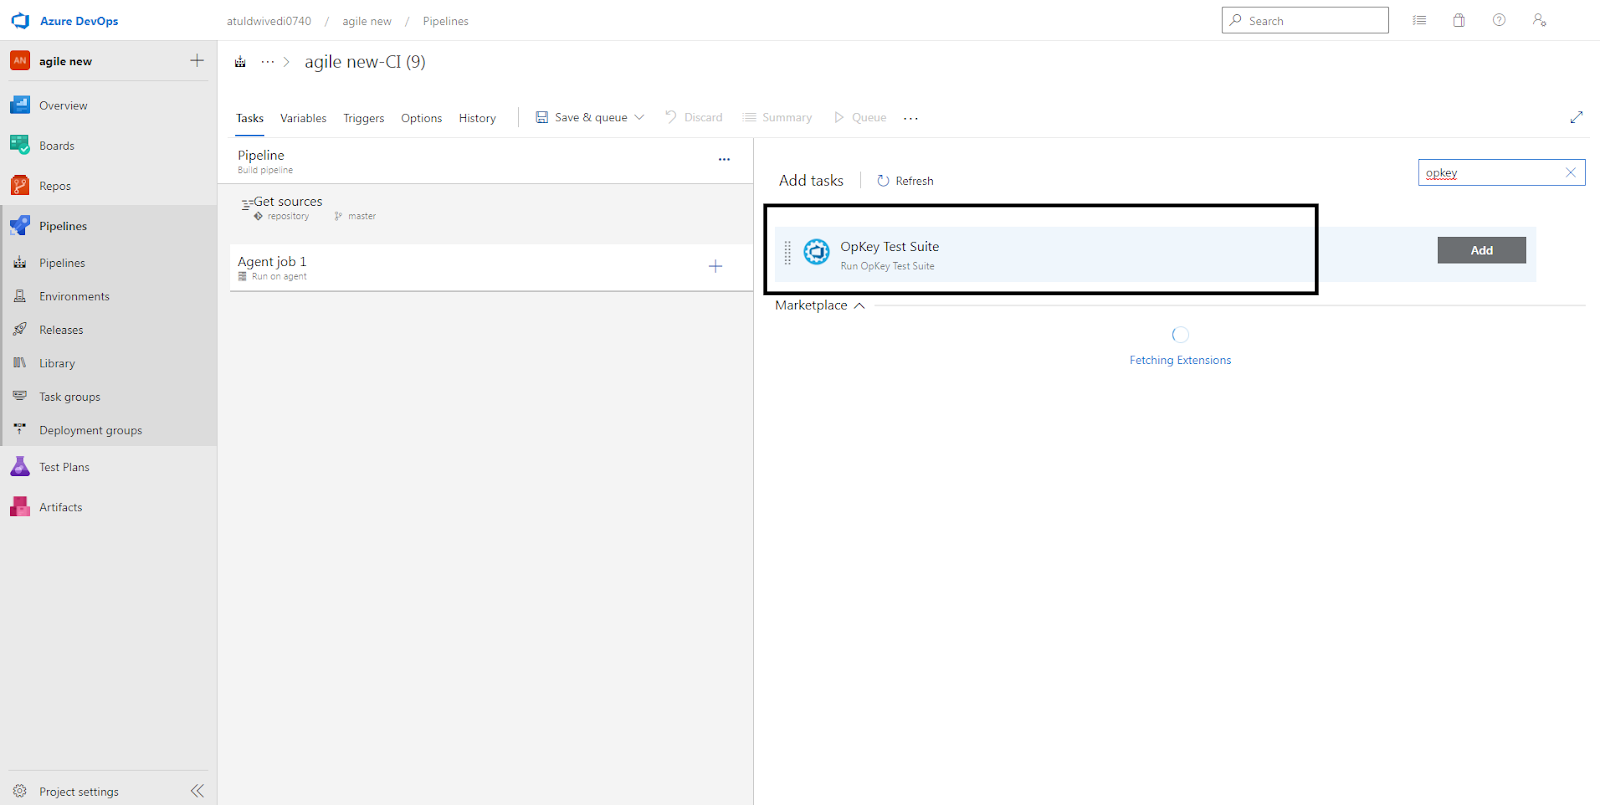
Task: Open Repos from the sidebar
Action: coord(55,186)
